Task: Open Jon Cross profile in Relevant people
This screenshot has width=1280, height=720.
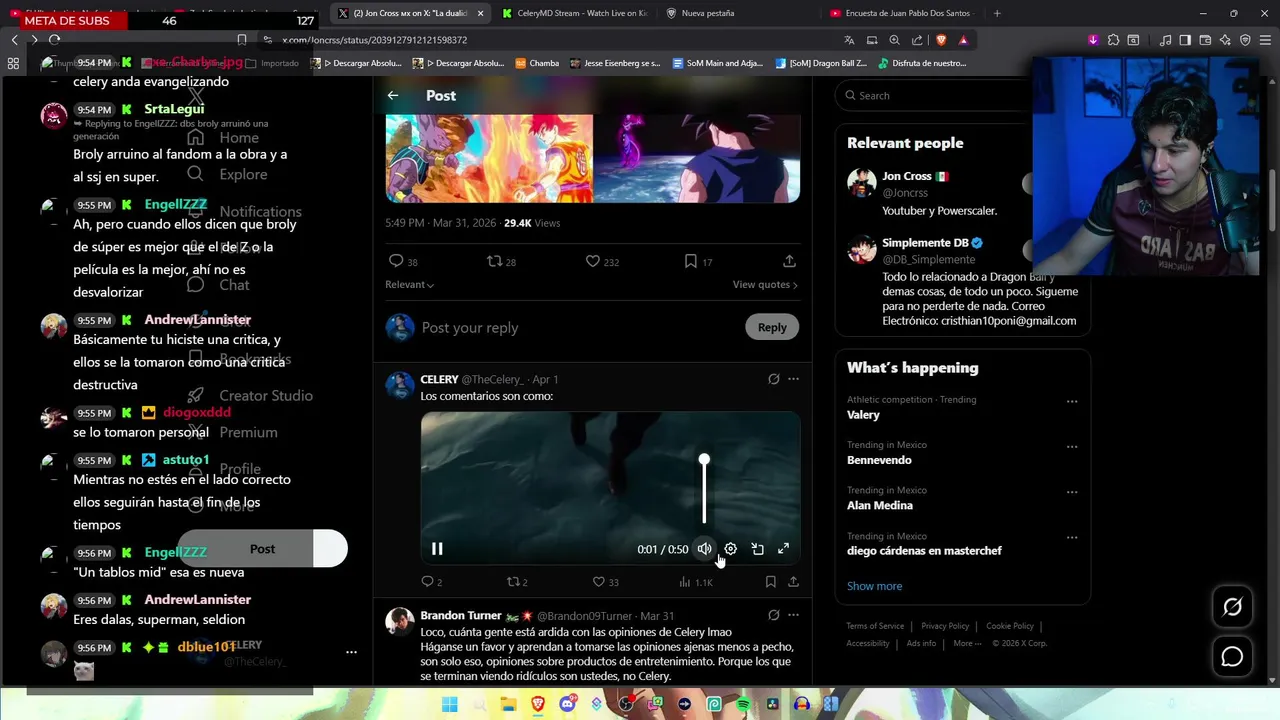Action: click(907, 176)
